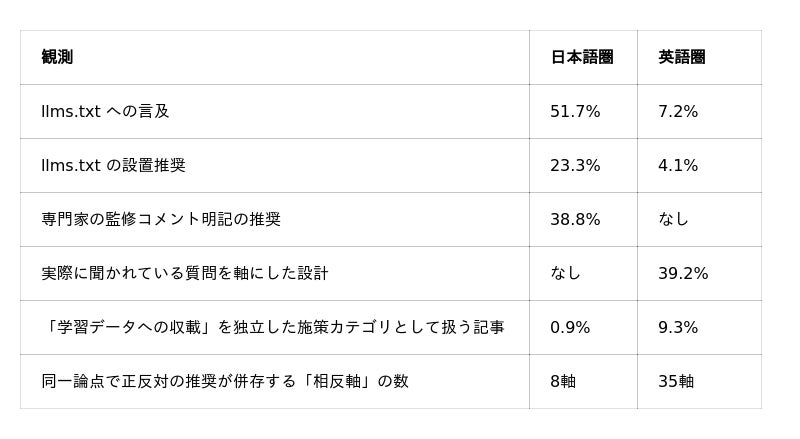The image size is (800, 439).
Task: Select the llms.txt への言及 row label
Action: pos(105,111)
